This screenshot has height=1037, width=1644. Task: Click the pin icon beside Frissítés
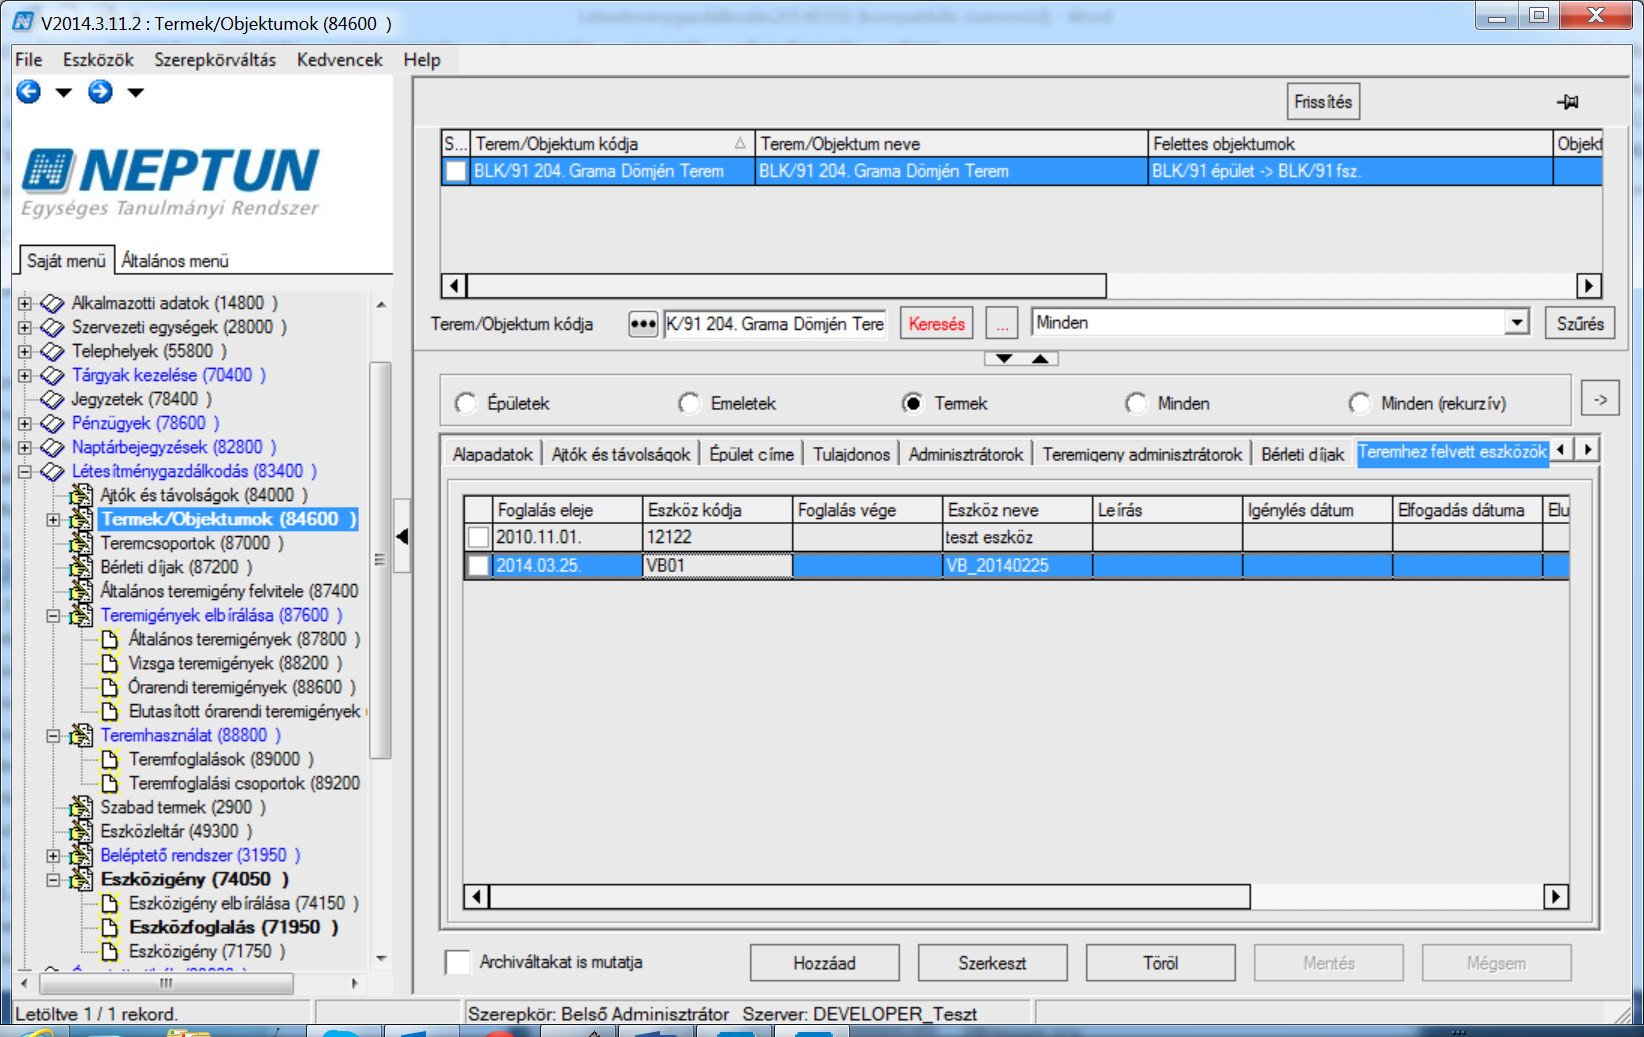pos(1567,102)
